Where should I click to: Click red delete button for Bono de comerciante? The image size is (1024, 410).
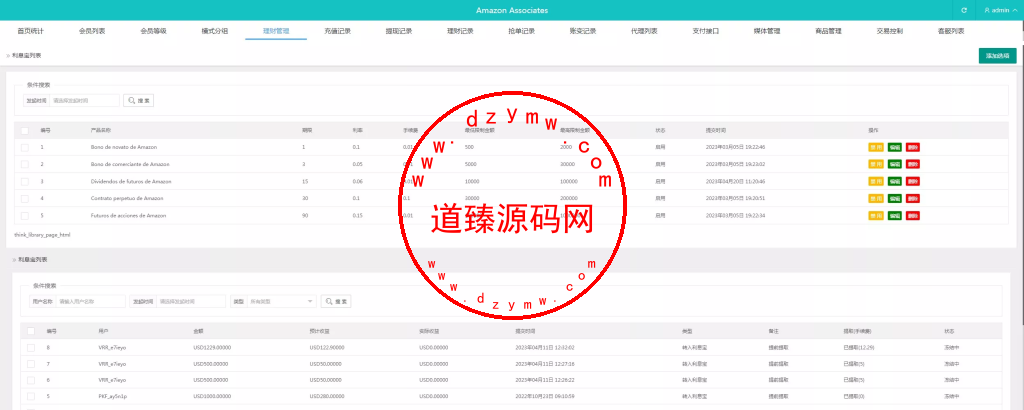(912, 165)
